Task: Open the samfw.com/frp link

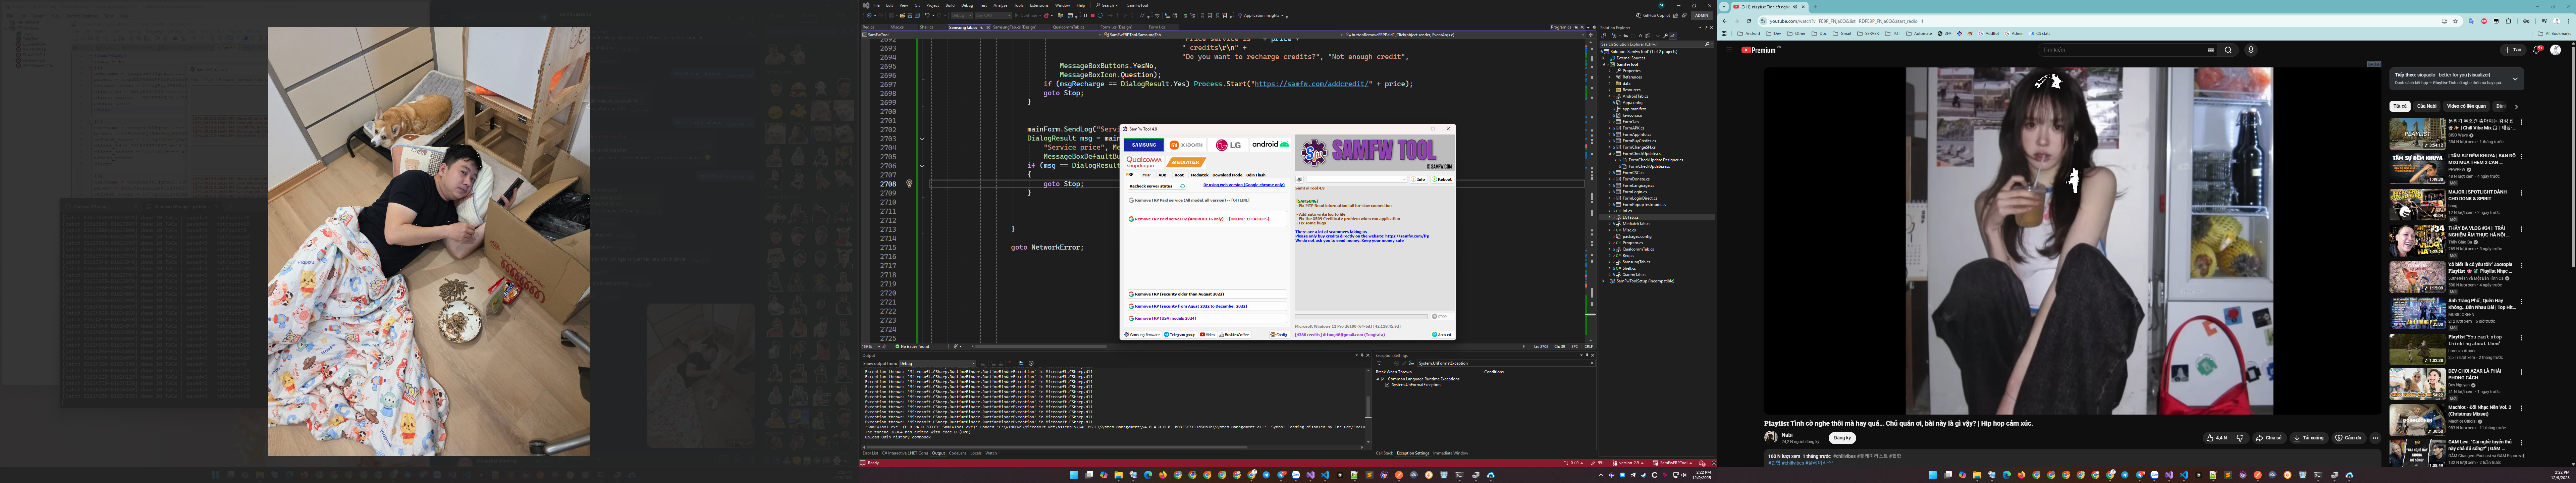Action: click(1407, 236)
